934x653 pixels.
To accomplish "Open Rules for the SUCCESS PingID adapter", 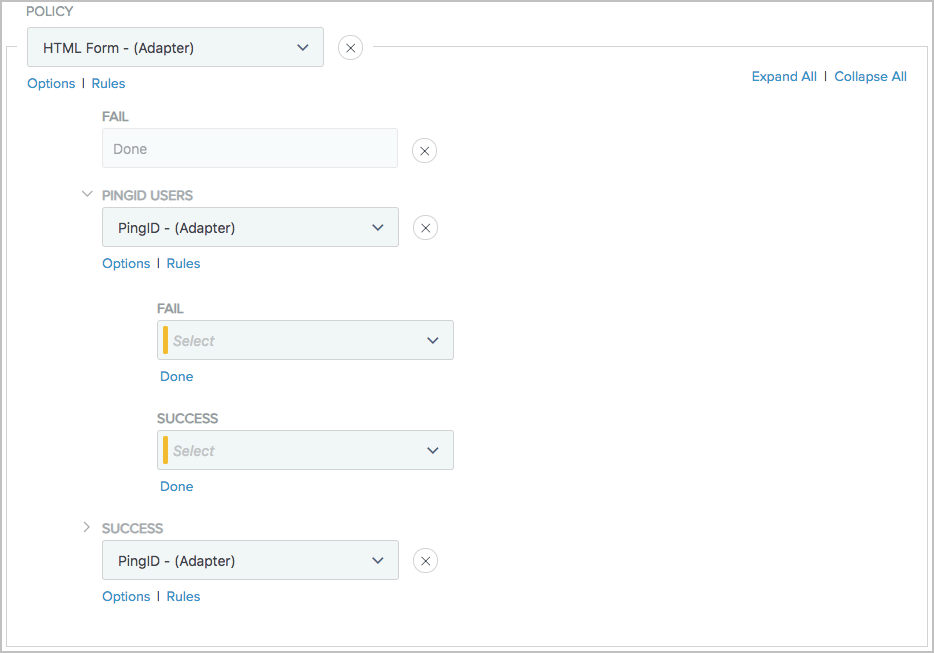I will [x=183, y=596].
